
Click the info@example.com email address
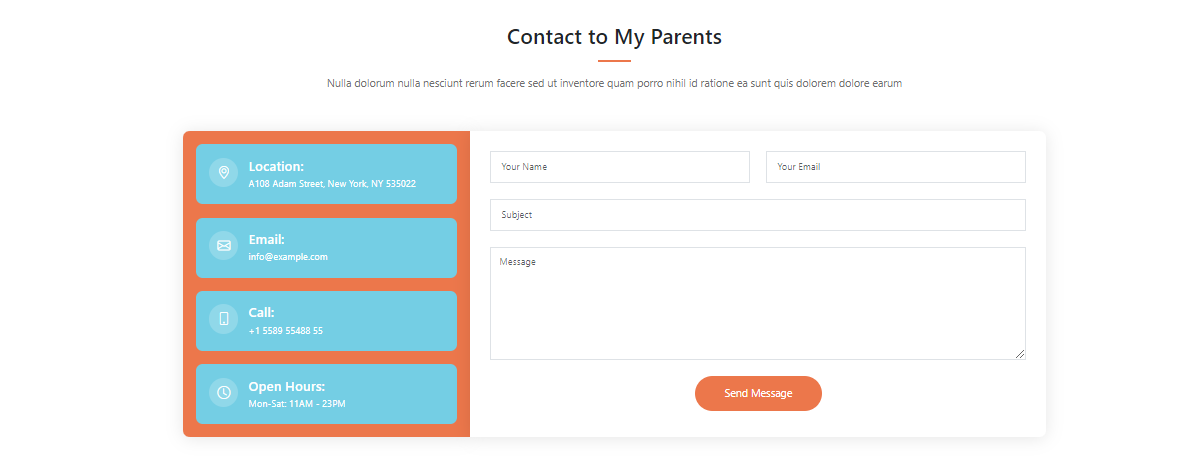coord(288,257)
